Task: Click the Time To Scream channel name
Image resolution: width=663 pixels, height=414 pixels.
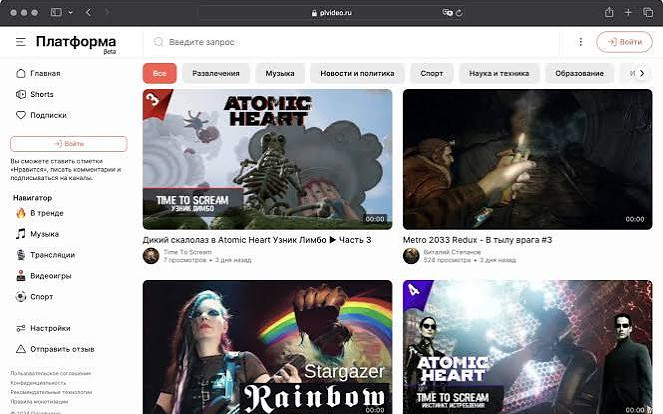Action: tap(188, 252)
